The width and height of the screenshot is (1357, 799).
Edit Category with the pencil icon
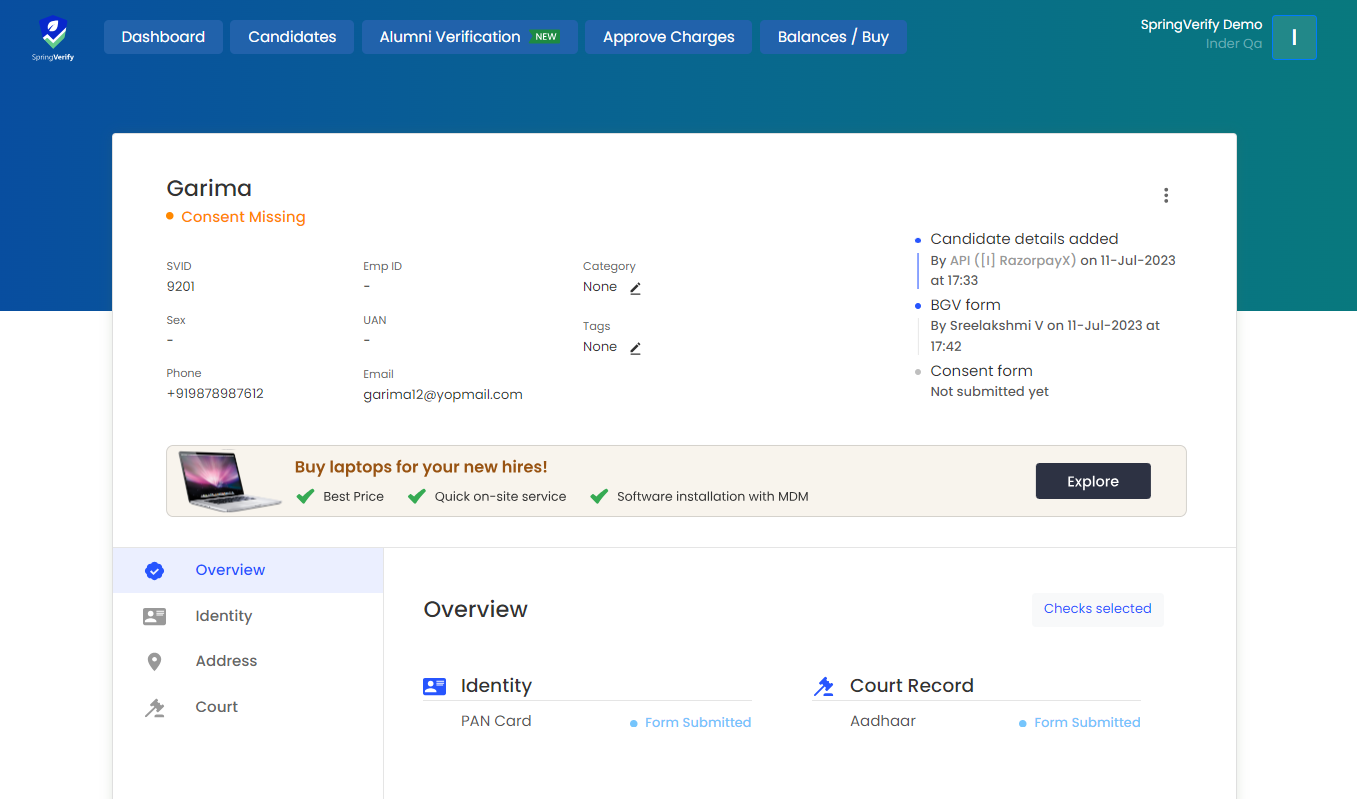click(635, 288)
